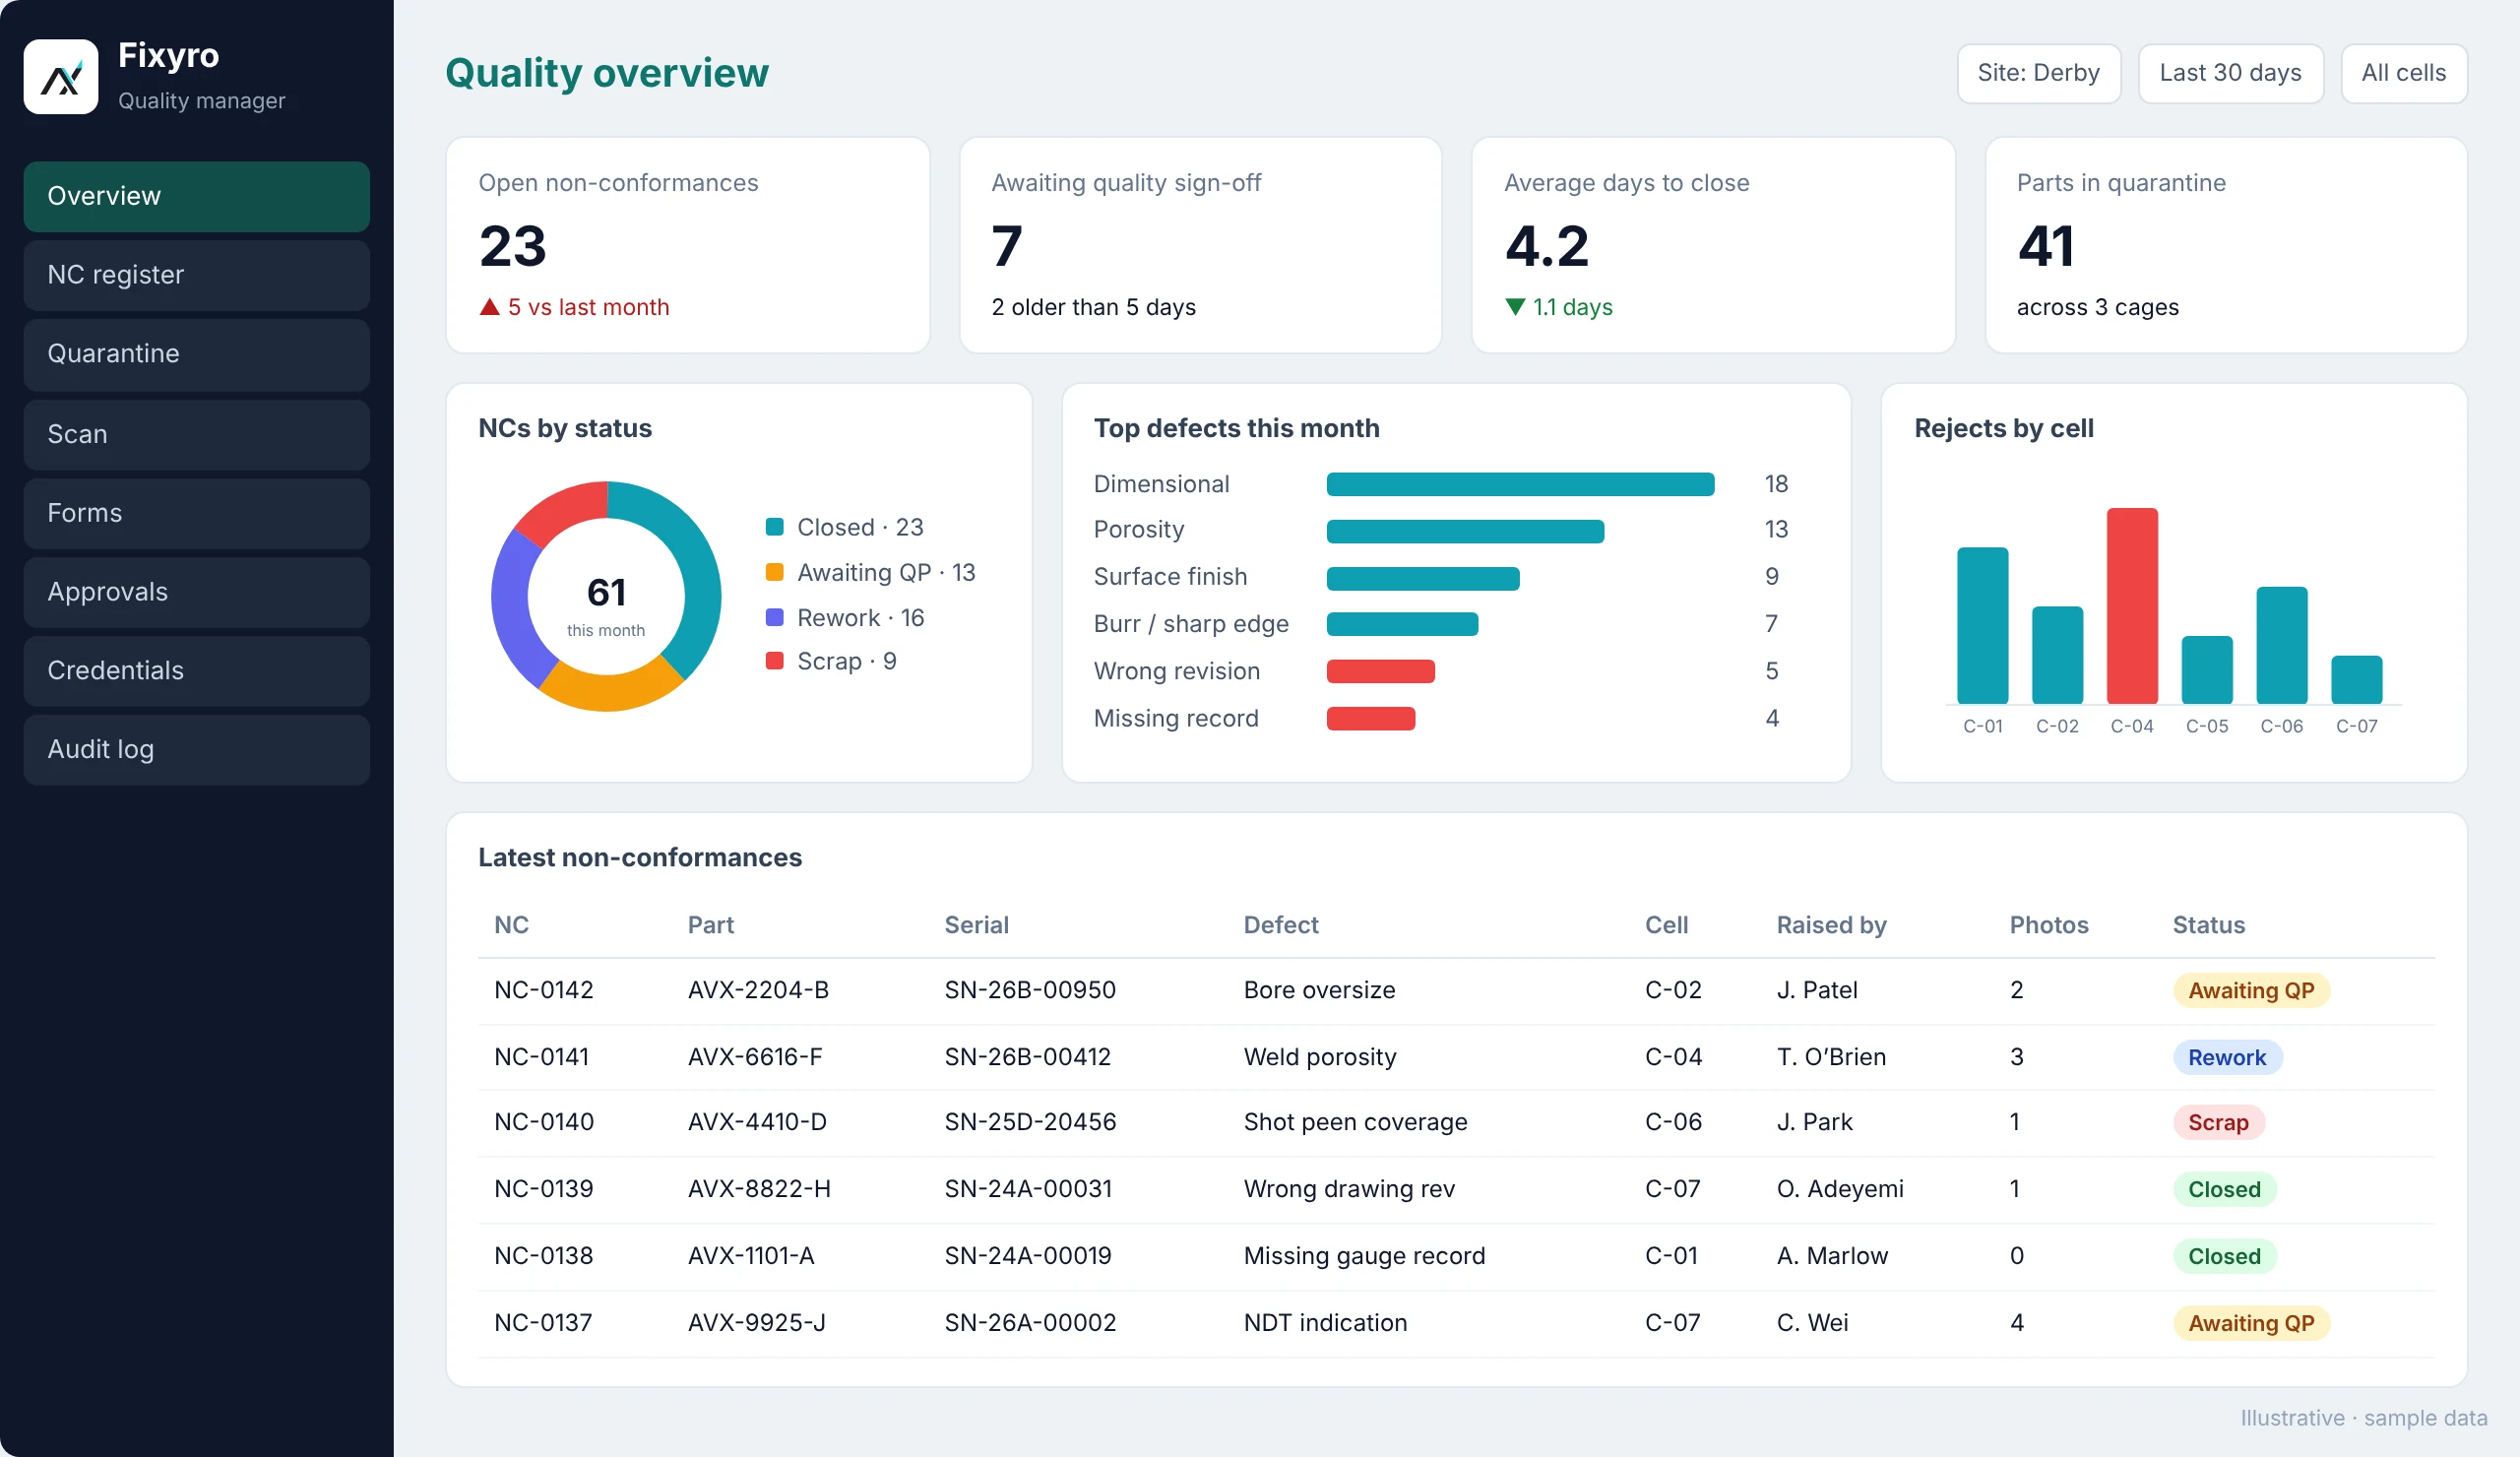Screen dimensions: 2520x1457
Task: Open the Parts in quarantine card
Action: point(2226,245)
